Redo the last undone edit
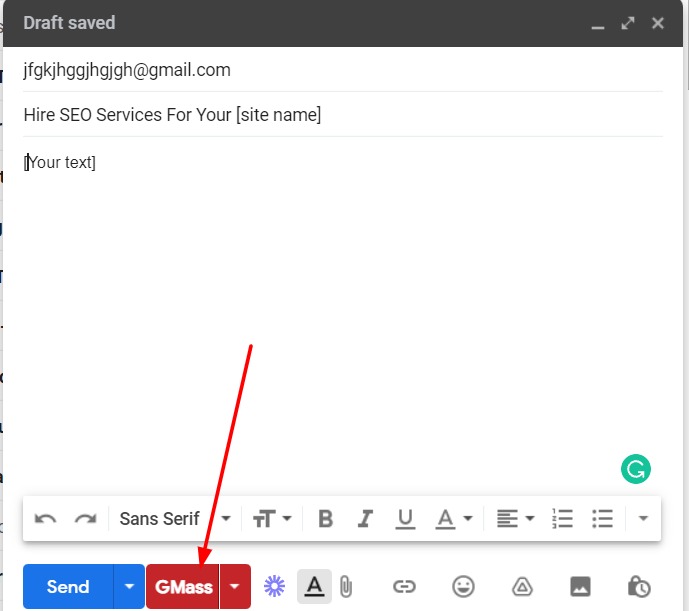The image size is (689, 611). [85, 519]
